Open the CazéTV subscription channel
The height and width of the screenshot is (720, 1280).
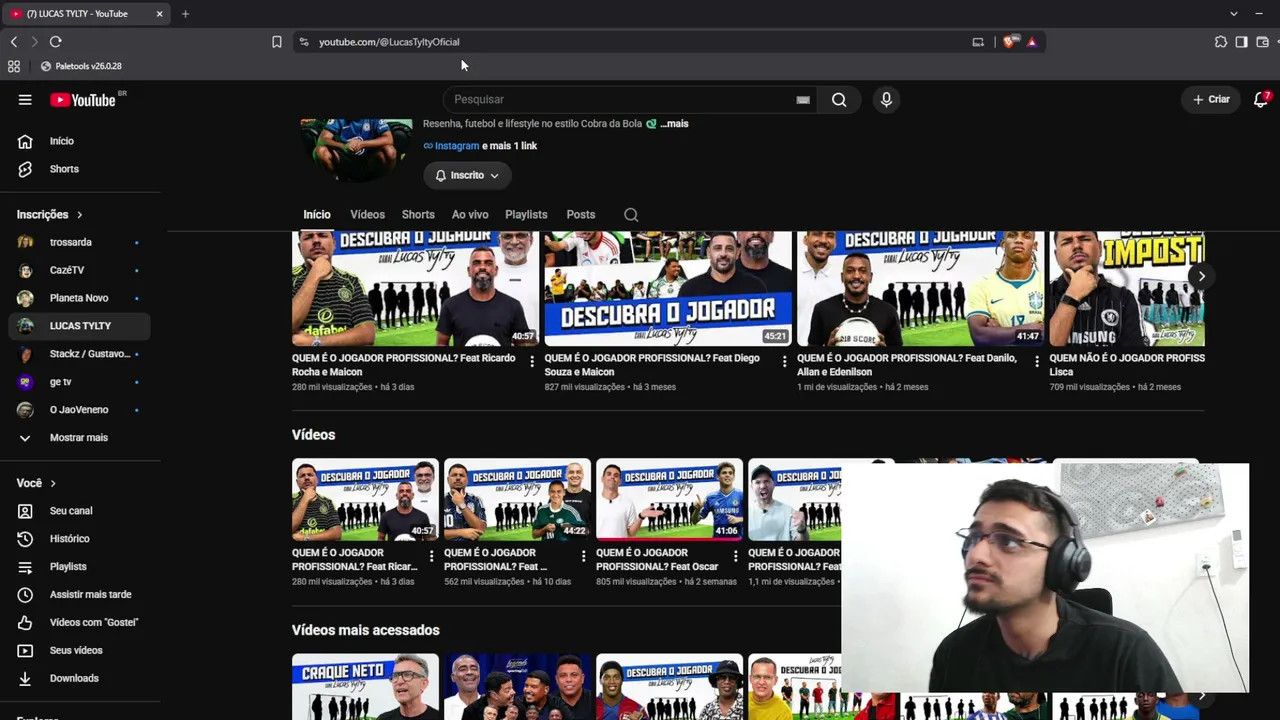pyautogui.click(x=80, y=270)
